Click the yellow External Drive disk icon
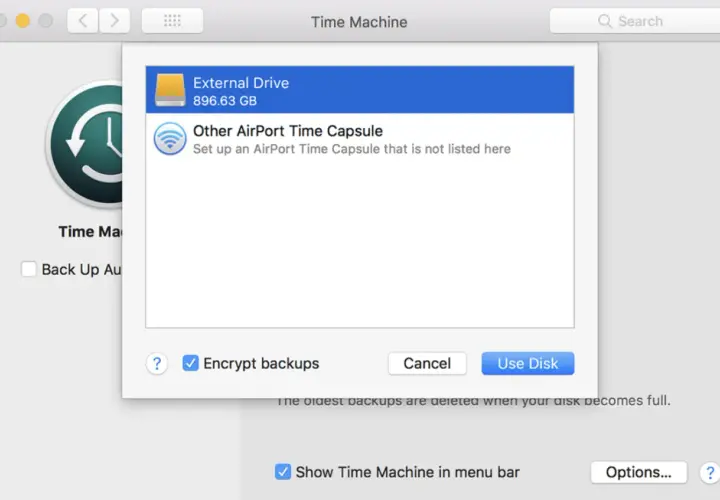 tap(170, 90)
